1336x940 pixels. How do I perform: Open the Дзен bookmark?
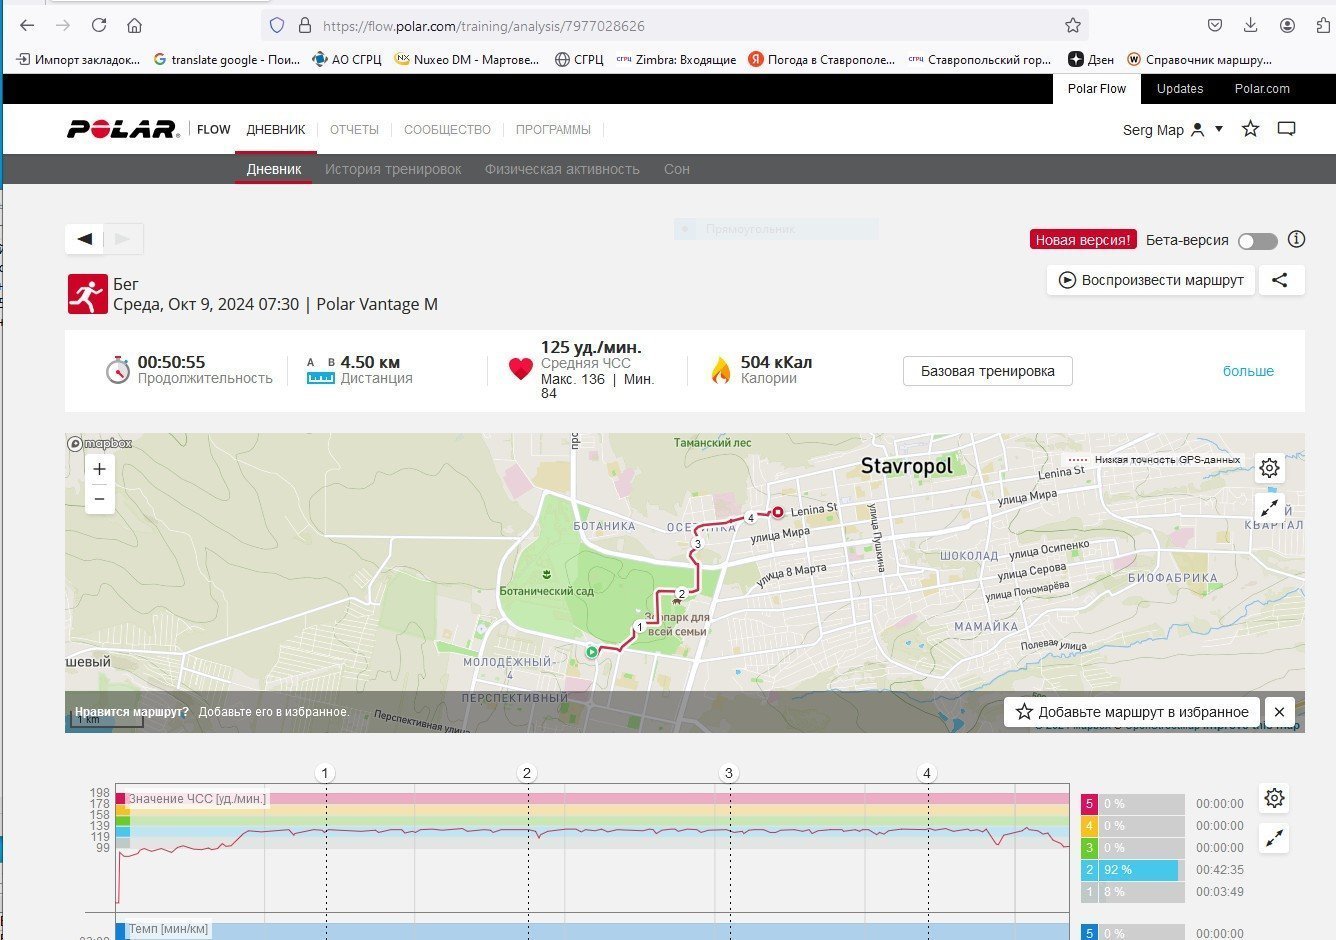tap(1091, 59)
